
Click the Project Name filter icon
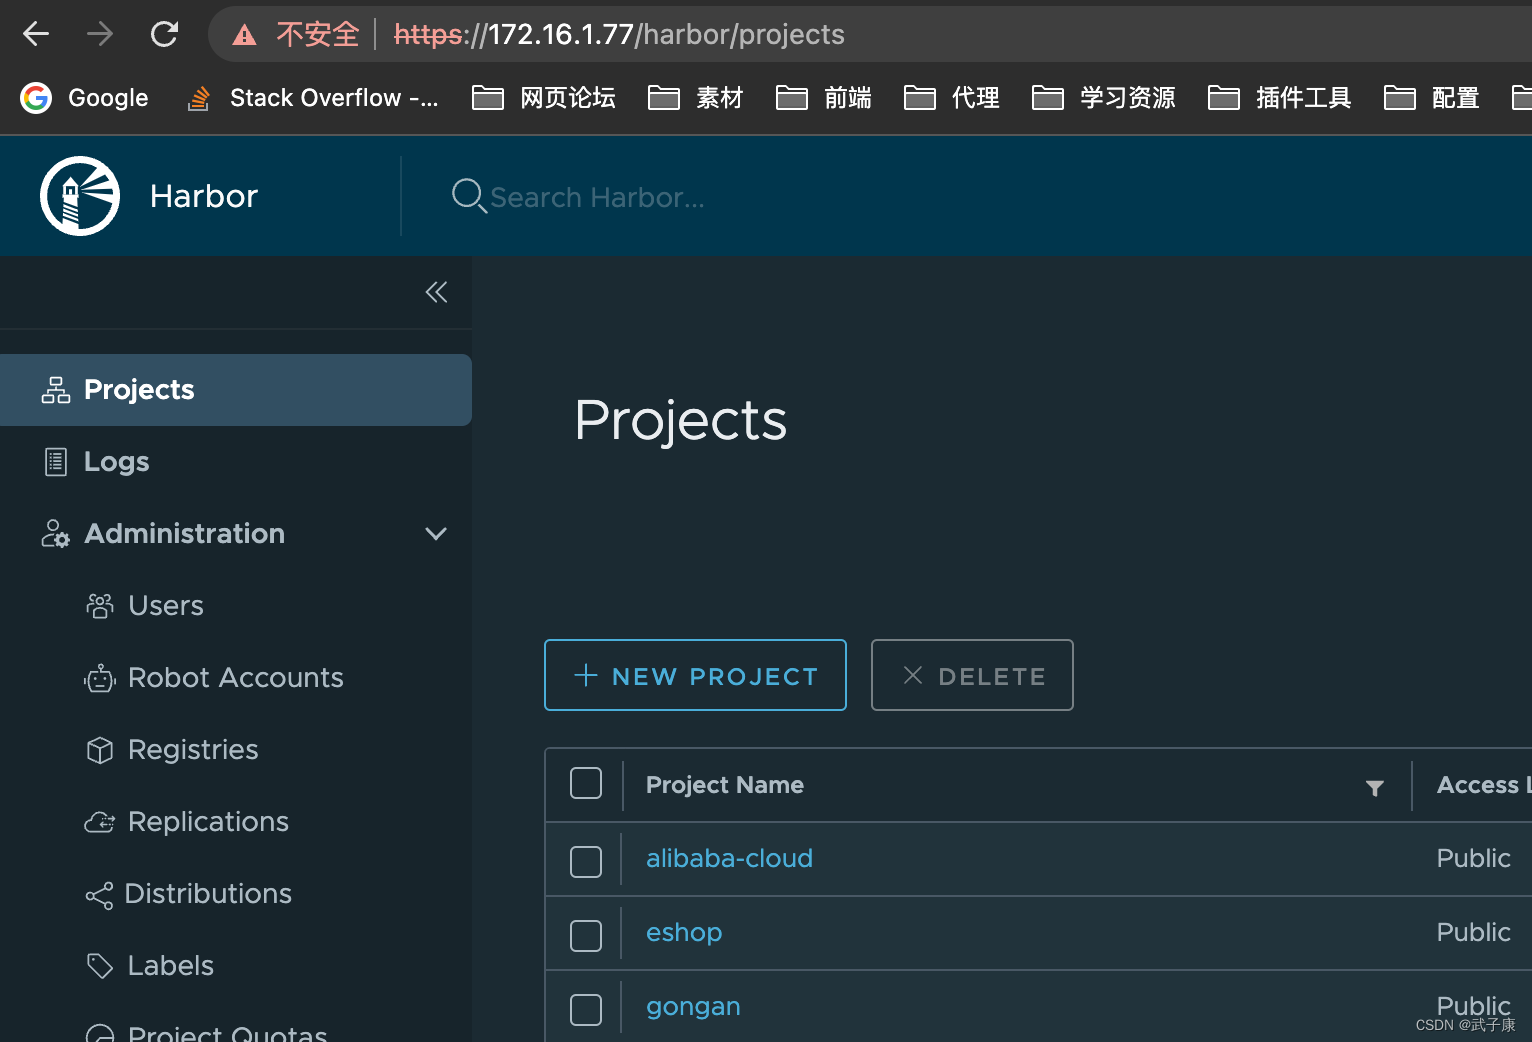(x=1375, y=788)
